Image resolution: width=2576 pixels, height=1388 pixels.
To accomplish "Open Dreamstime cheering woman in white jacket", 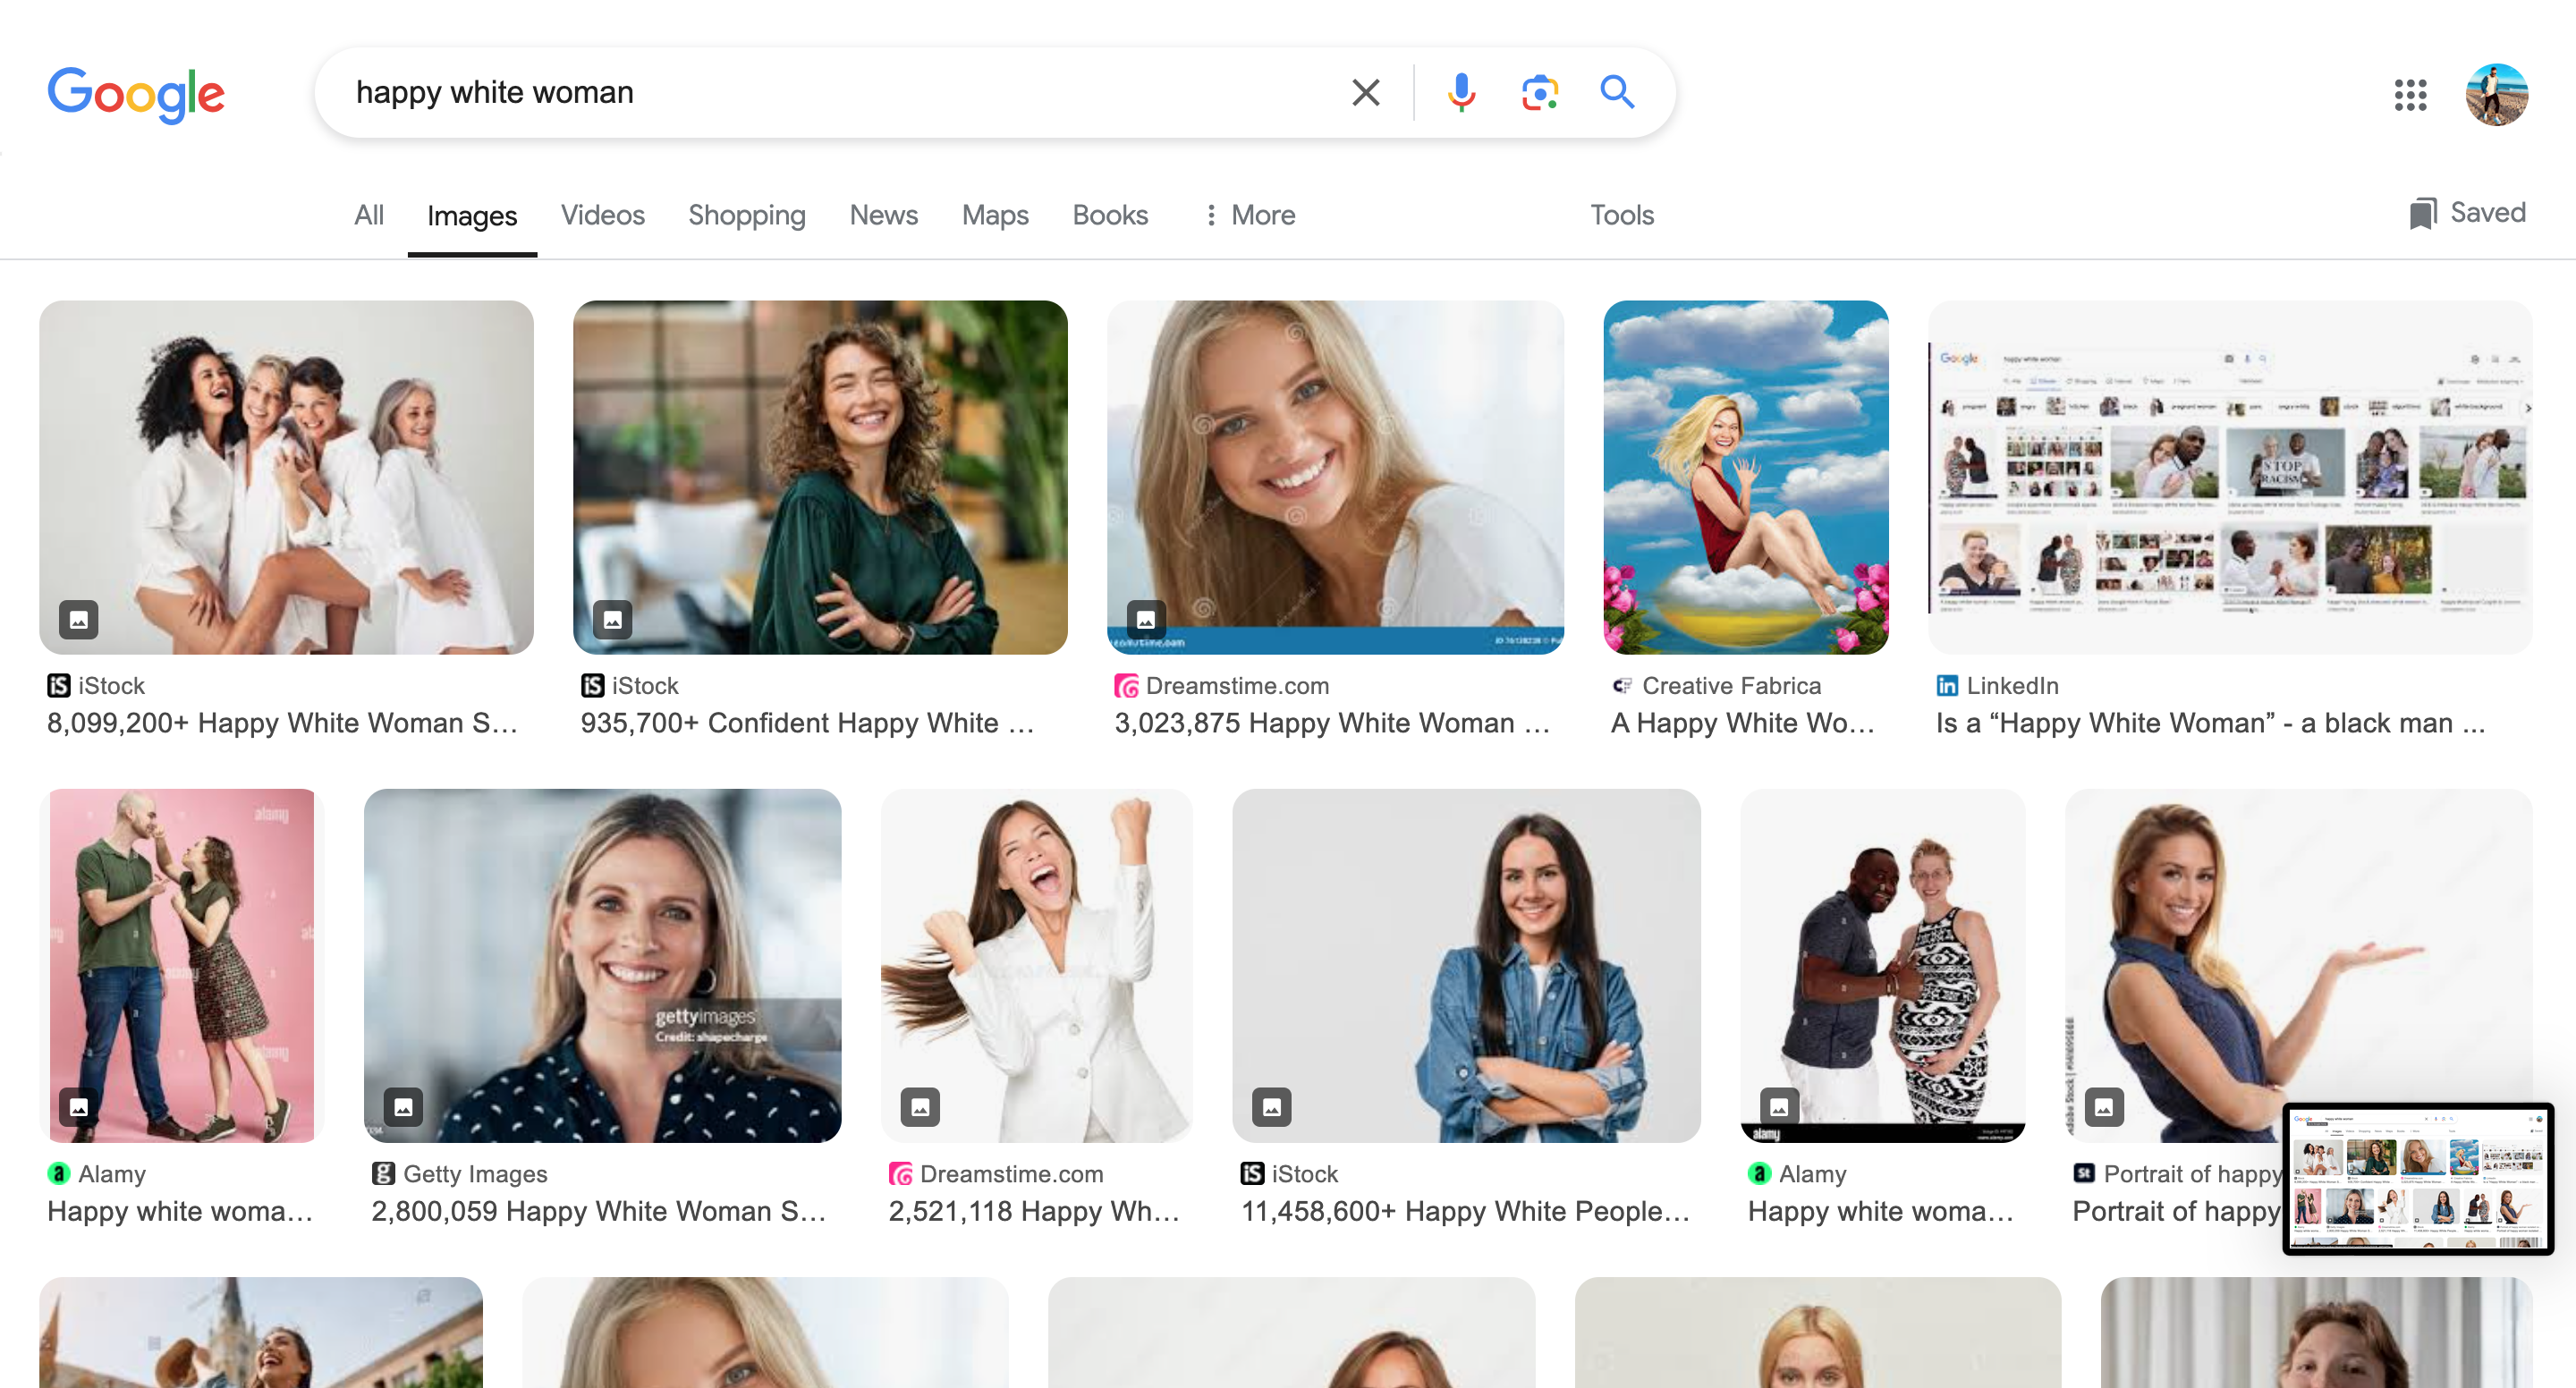I will pyautogui.click(x=1036, y=965).
